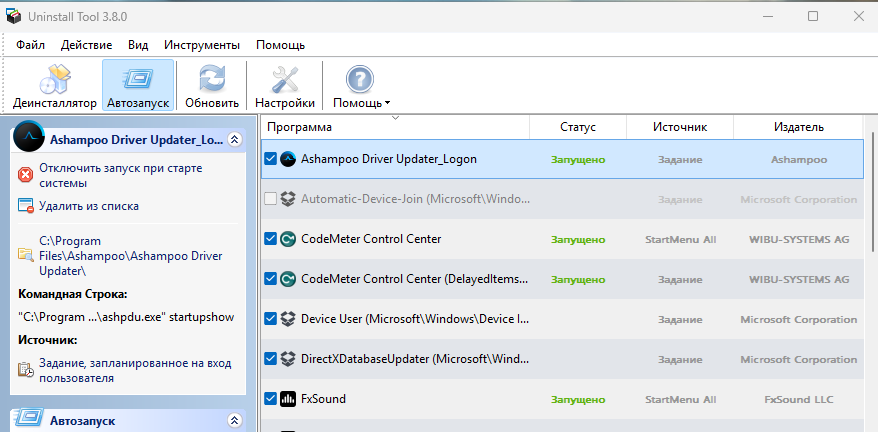Sort by the Программа column header
The image size is (878, 432).
(x=395, y=127)
